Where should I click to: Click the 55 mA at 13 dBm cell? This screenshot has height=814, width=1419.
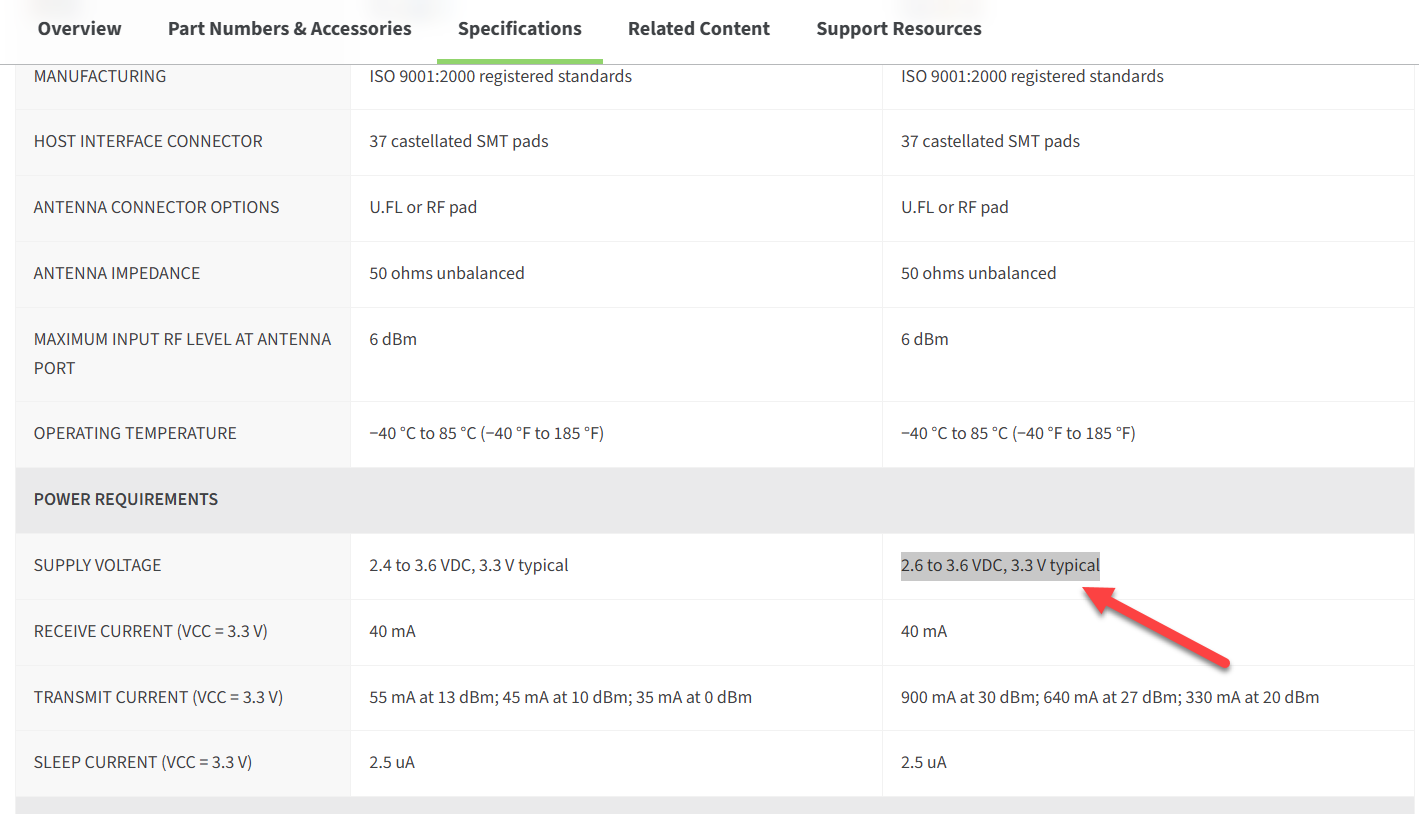560,697
